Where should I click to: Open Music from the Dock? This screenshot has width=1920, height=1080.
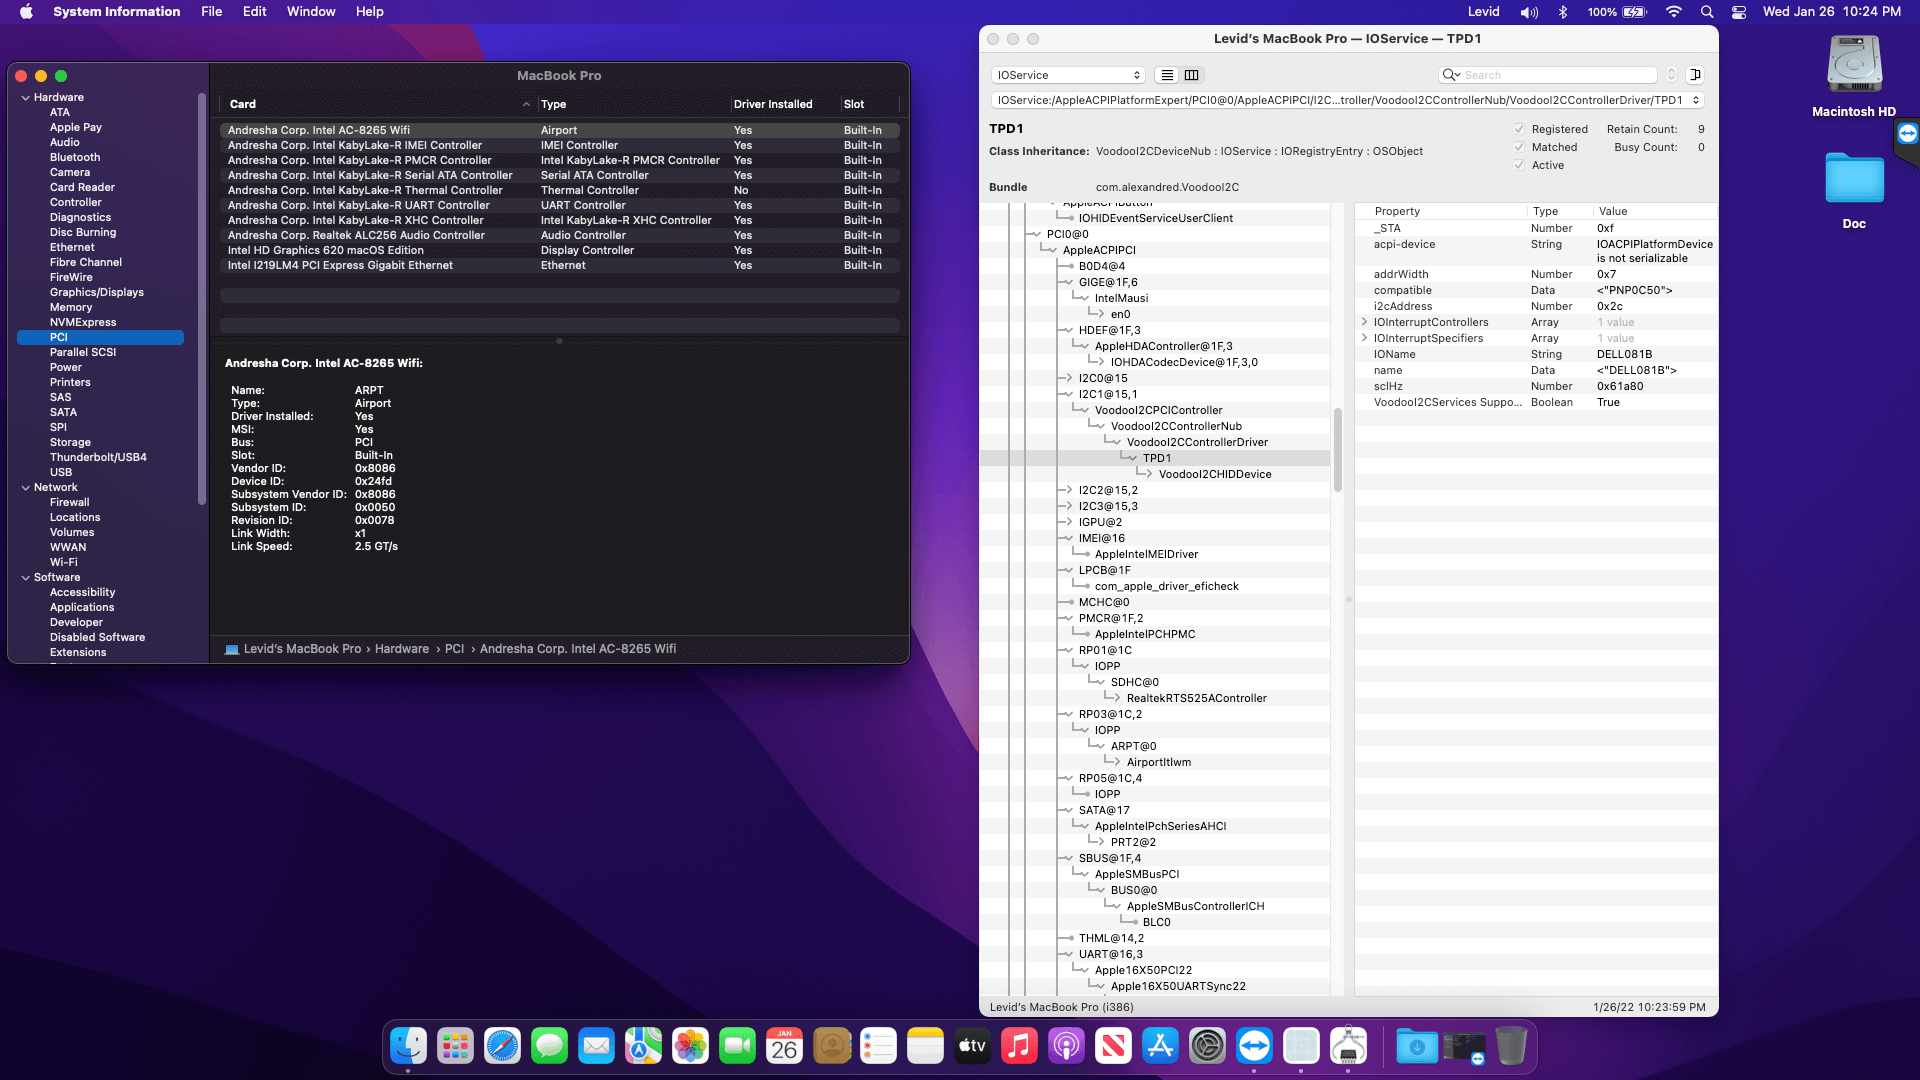(x=1019, y=1046)
